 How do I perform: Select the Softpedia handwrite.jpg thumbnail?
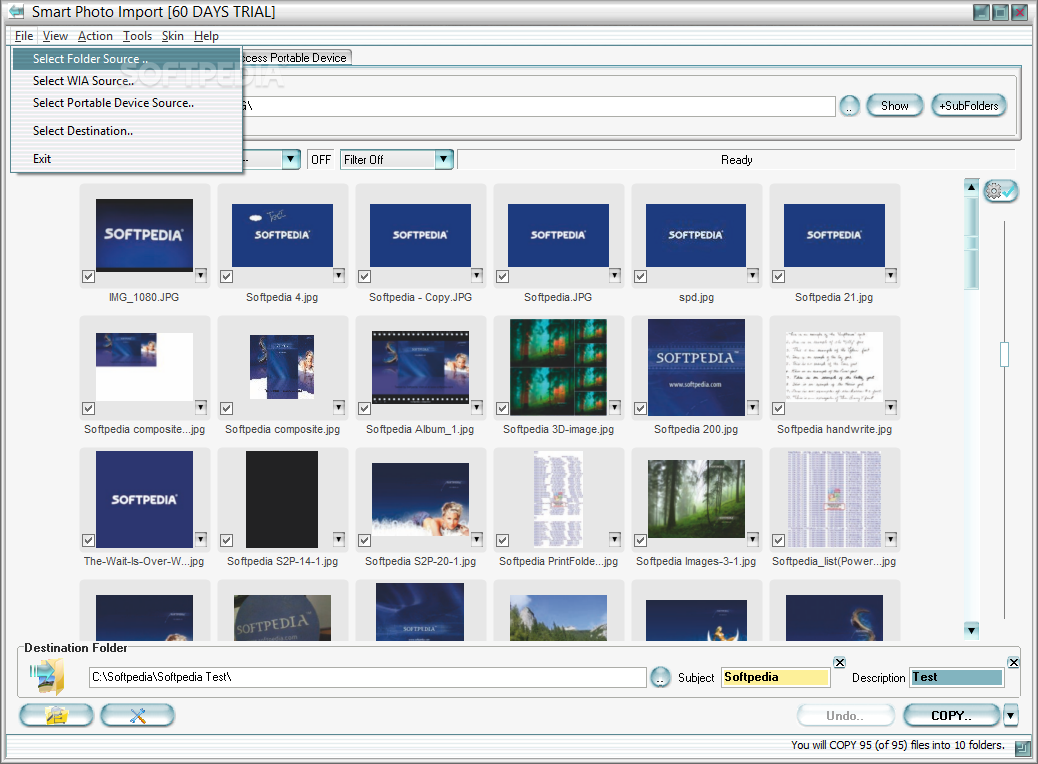(x=834, y=367)
